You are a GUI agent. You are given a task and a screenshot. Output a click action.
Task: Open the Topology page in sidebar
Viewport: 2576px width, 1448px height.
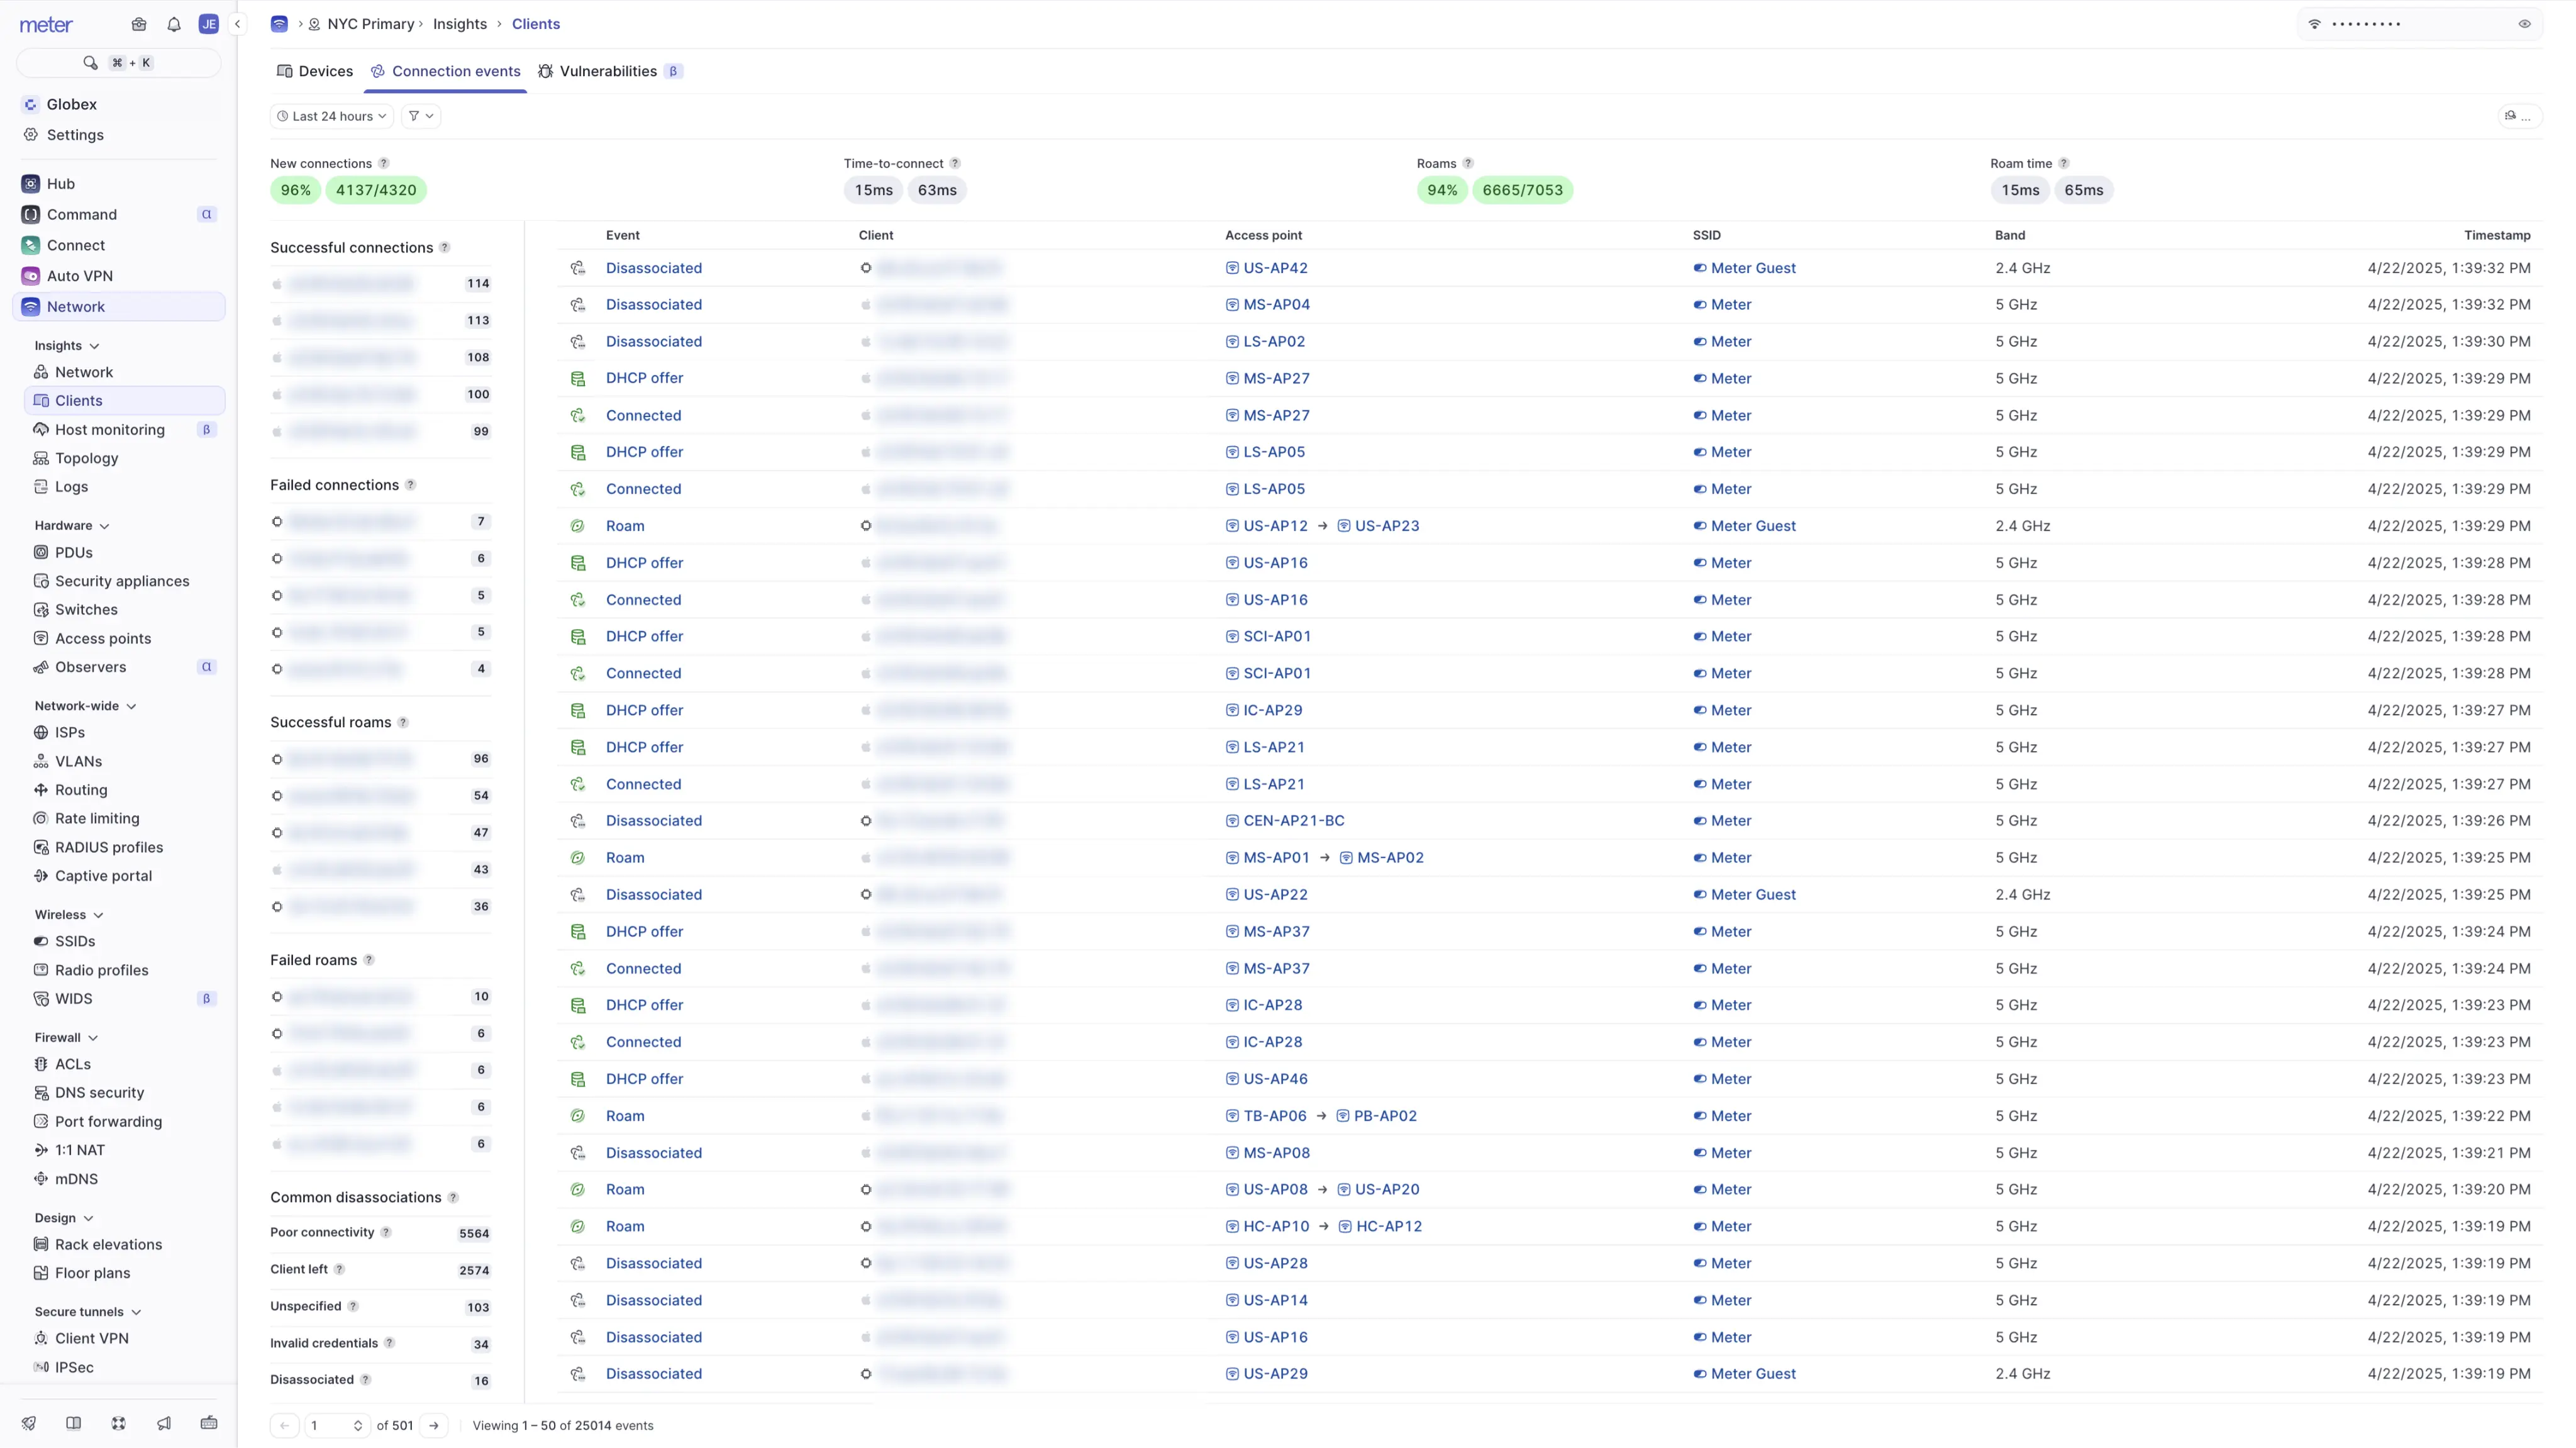click(86, 458)
